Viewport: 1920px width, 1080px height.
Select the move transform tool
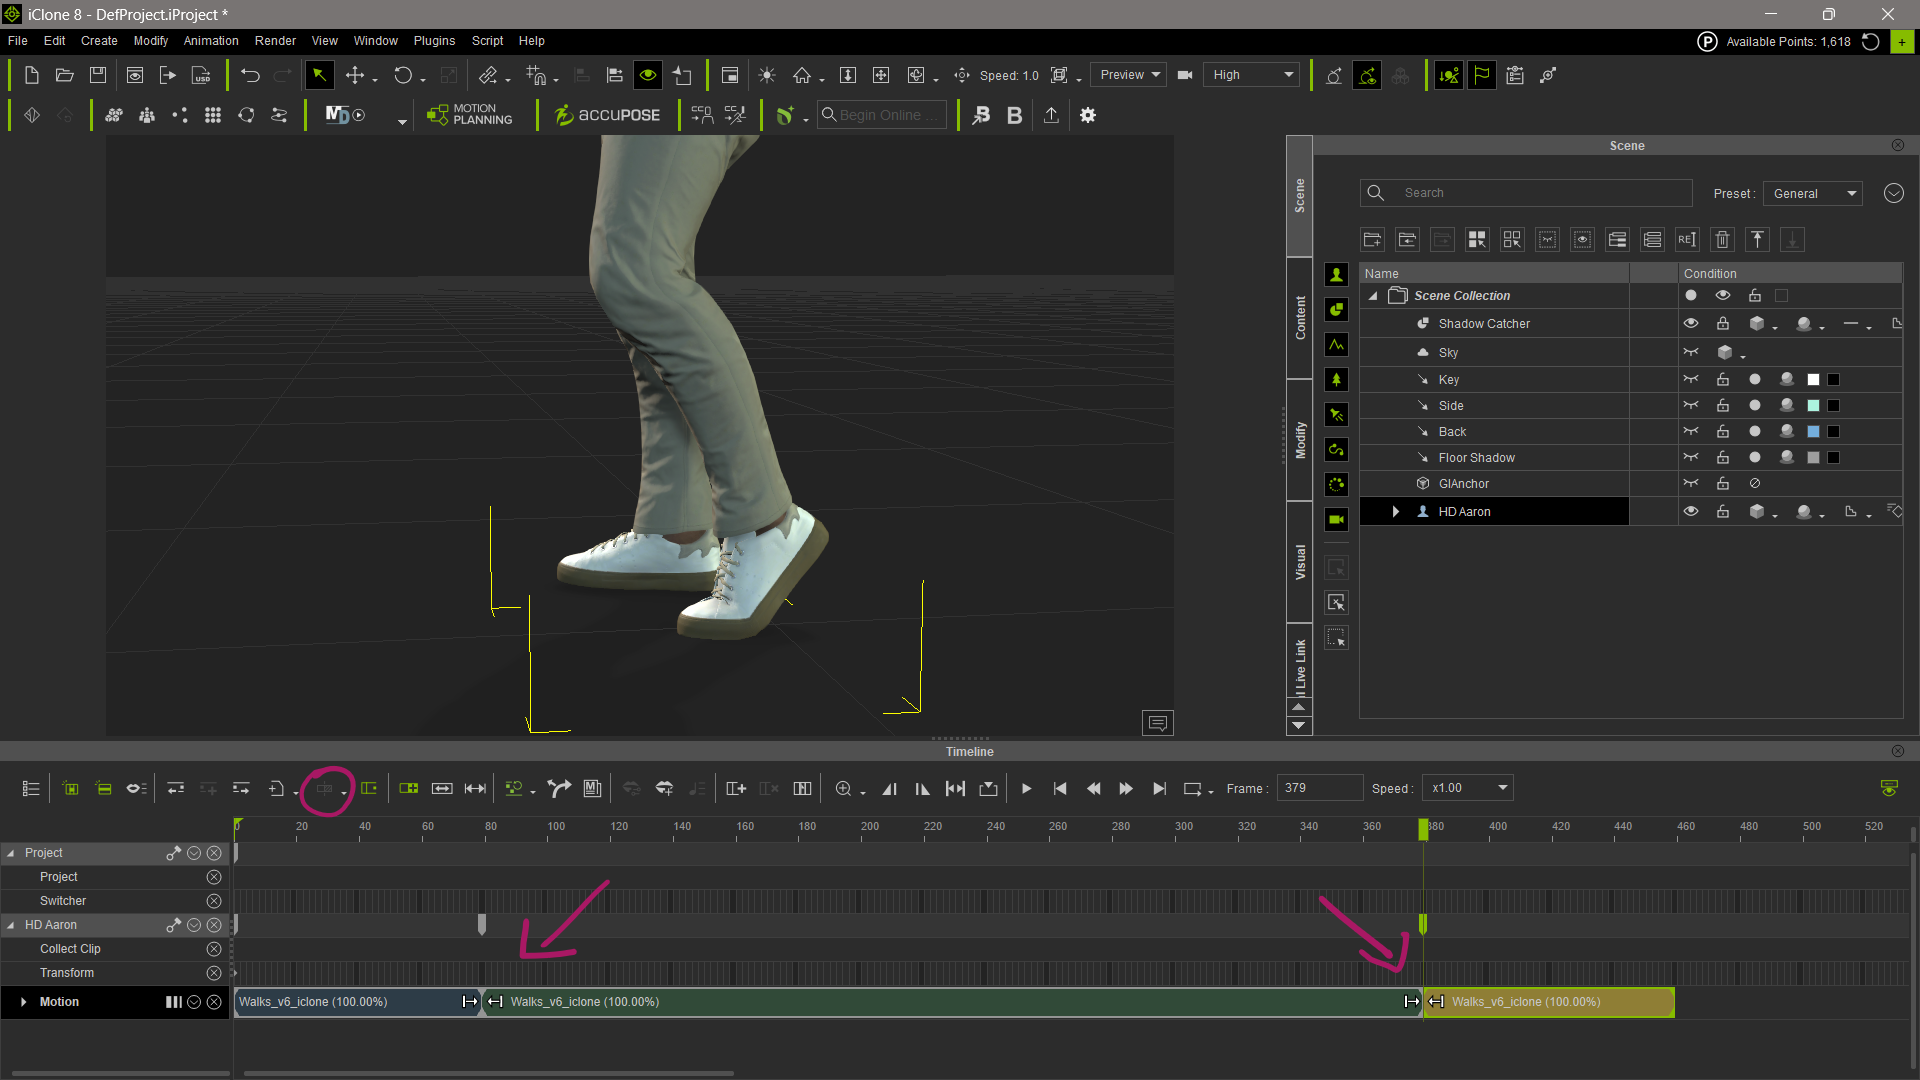click(355, 76)
